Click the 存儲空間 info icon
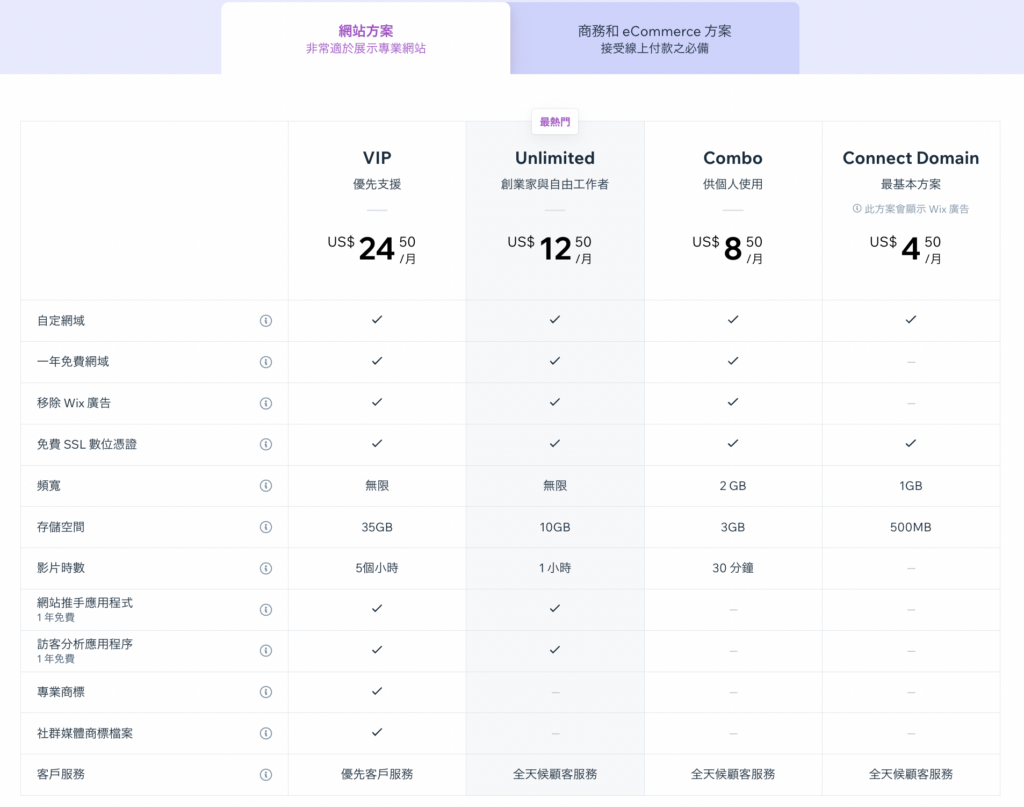 coord(266,527)
